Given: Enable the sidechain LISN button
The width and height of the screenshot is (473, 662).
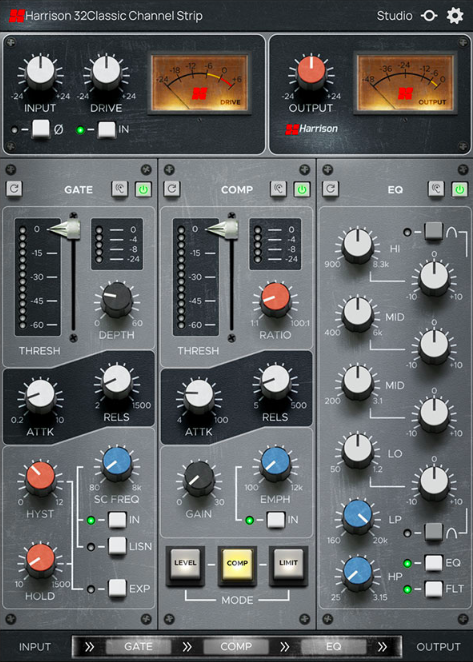Looking at the screenshot, I should point(117,546).
